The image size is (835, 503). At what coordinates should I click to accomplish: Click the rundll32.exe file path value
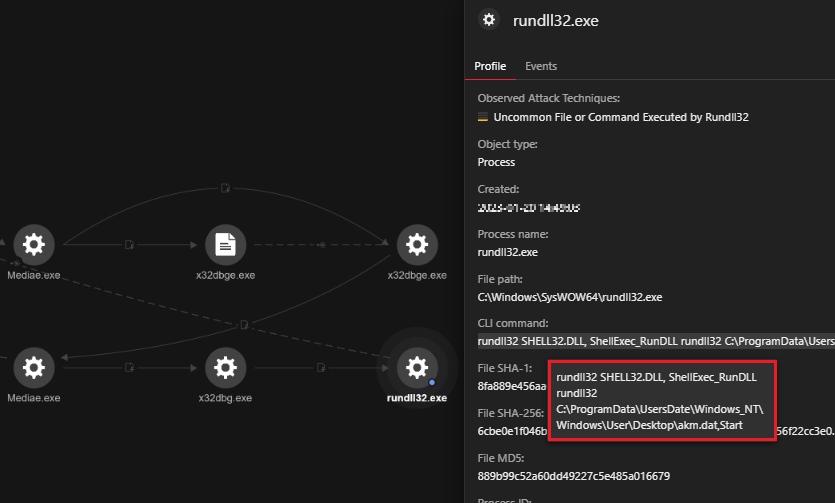coord(570,297)
